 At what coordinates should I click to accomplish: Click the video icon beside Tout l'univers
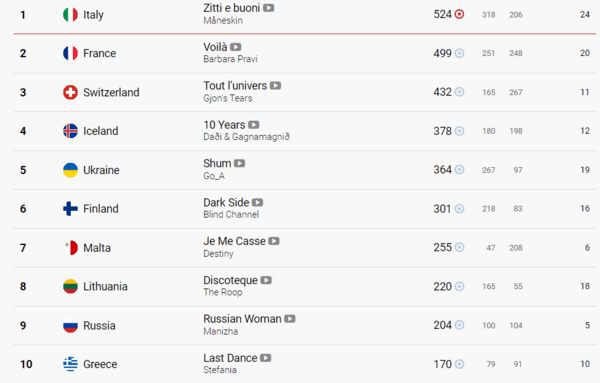(276, 86)
